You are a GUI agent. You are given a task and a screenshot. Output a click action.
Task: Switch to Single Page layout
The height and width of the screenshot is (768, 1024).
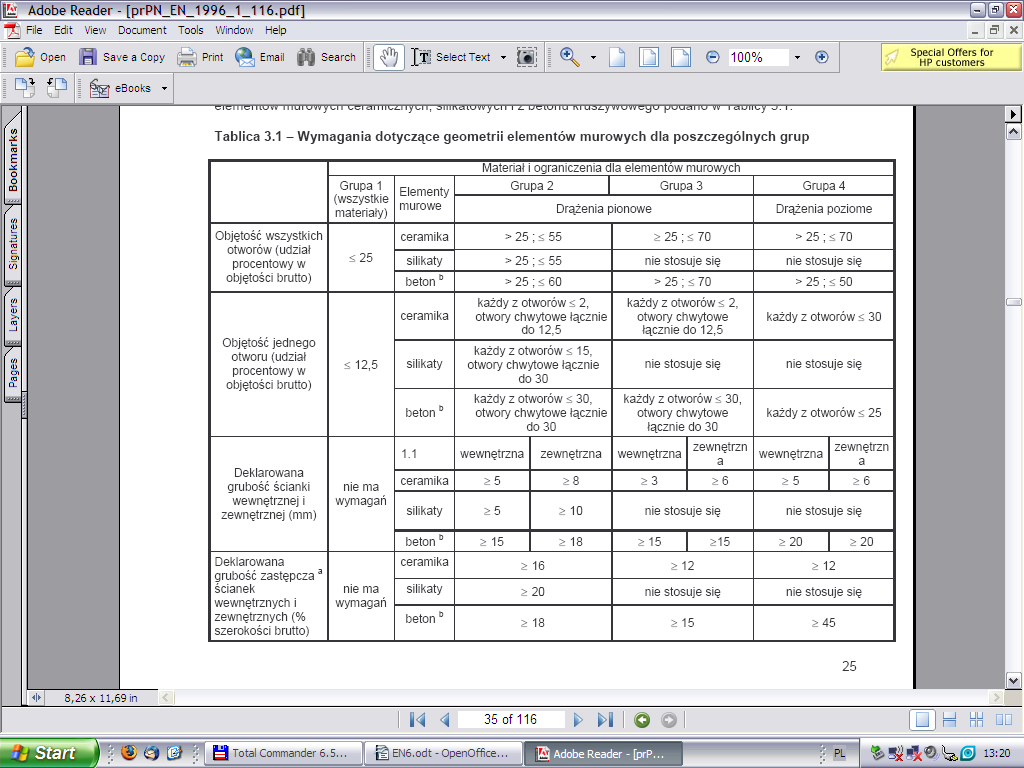point(922,720)
